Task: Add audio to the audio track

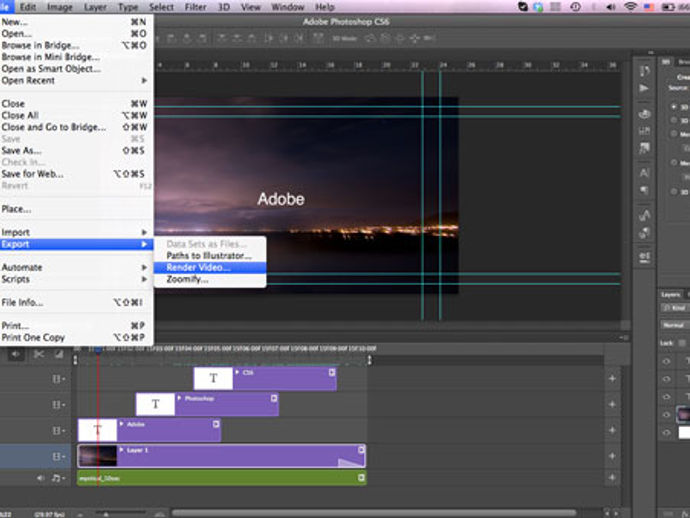Action: pyautogui.click(x=612, y=478)
